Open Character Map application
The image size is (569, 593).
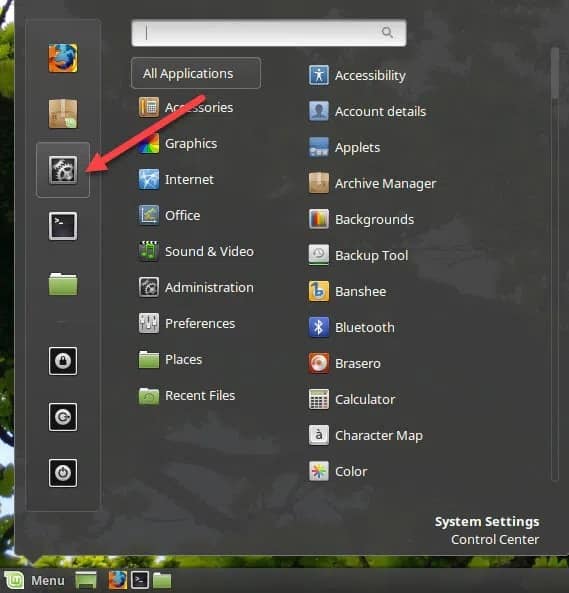pyautogui.click(x=365, y=435)
